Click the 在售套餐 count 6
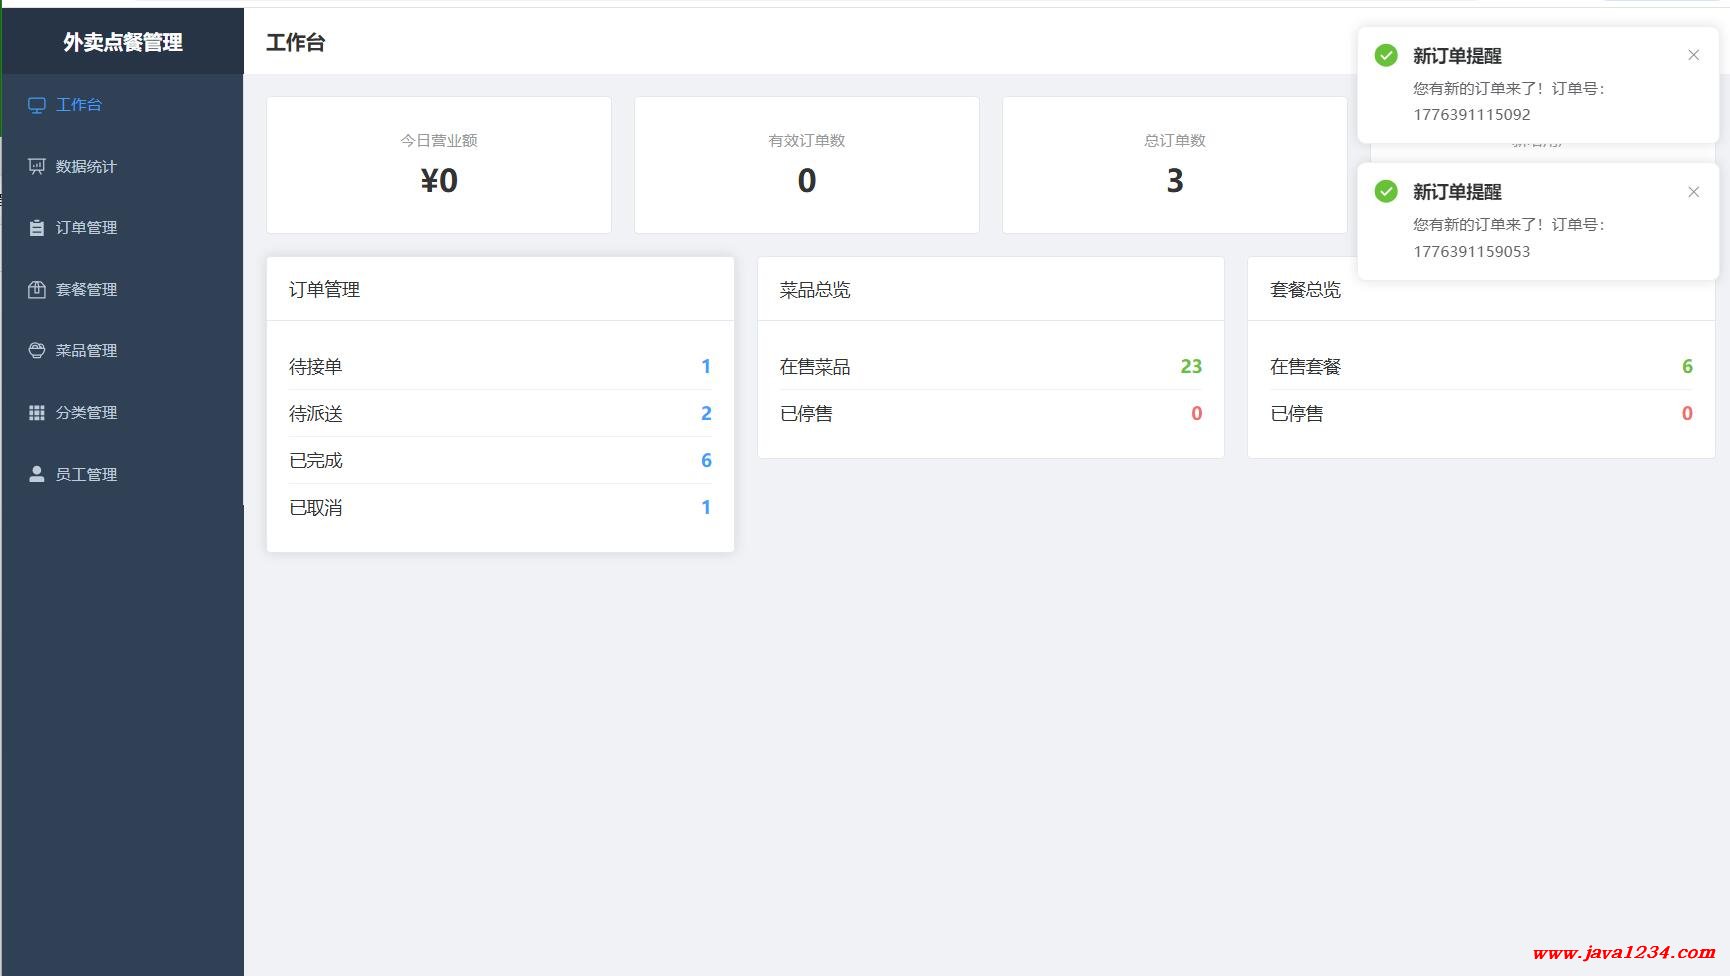1730x976 pixels. click(1686, 367)
